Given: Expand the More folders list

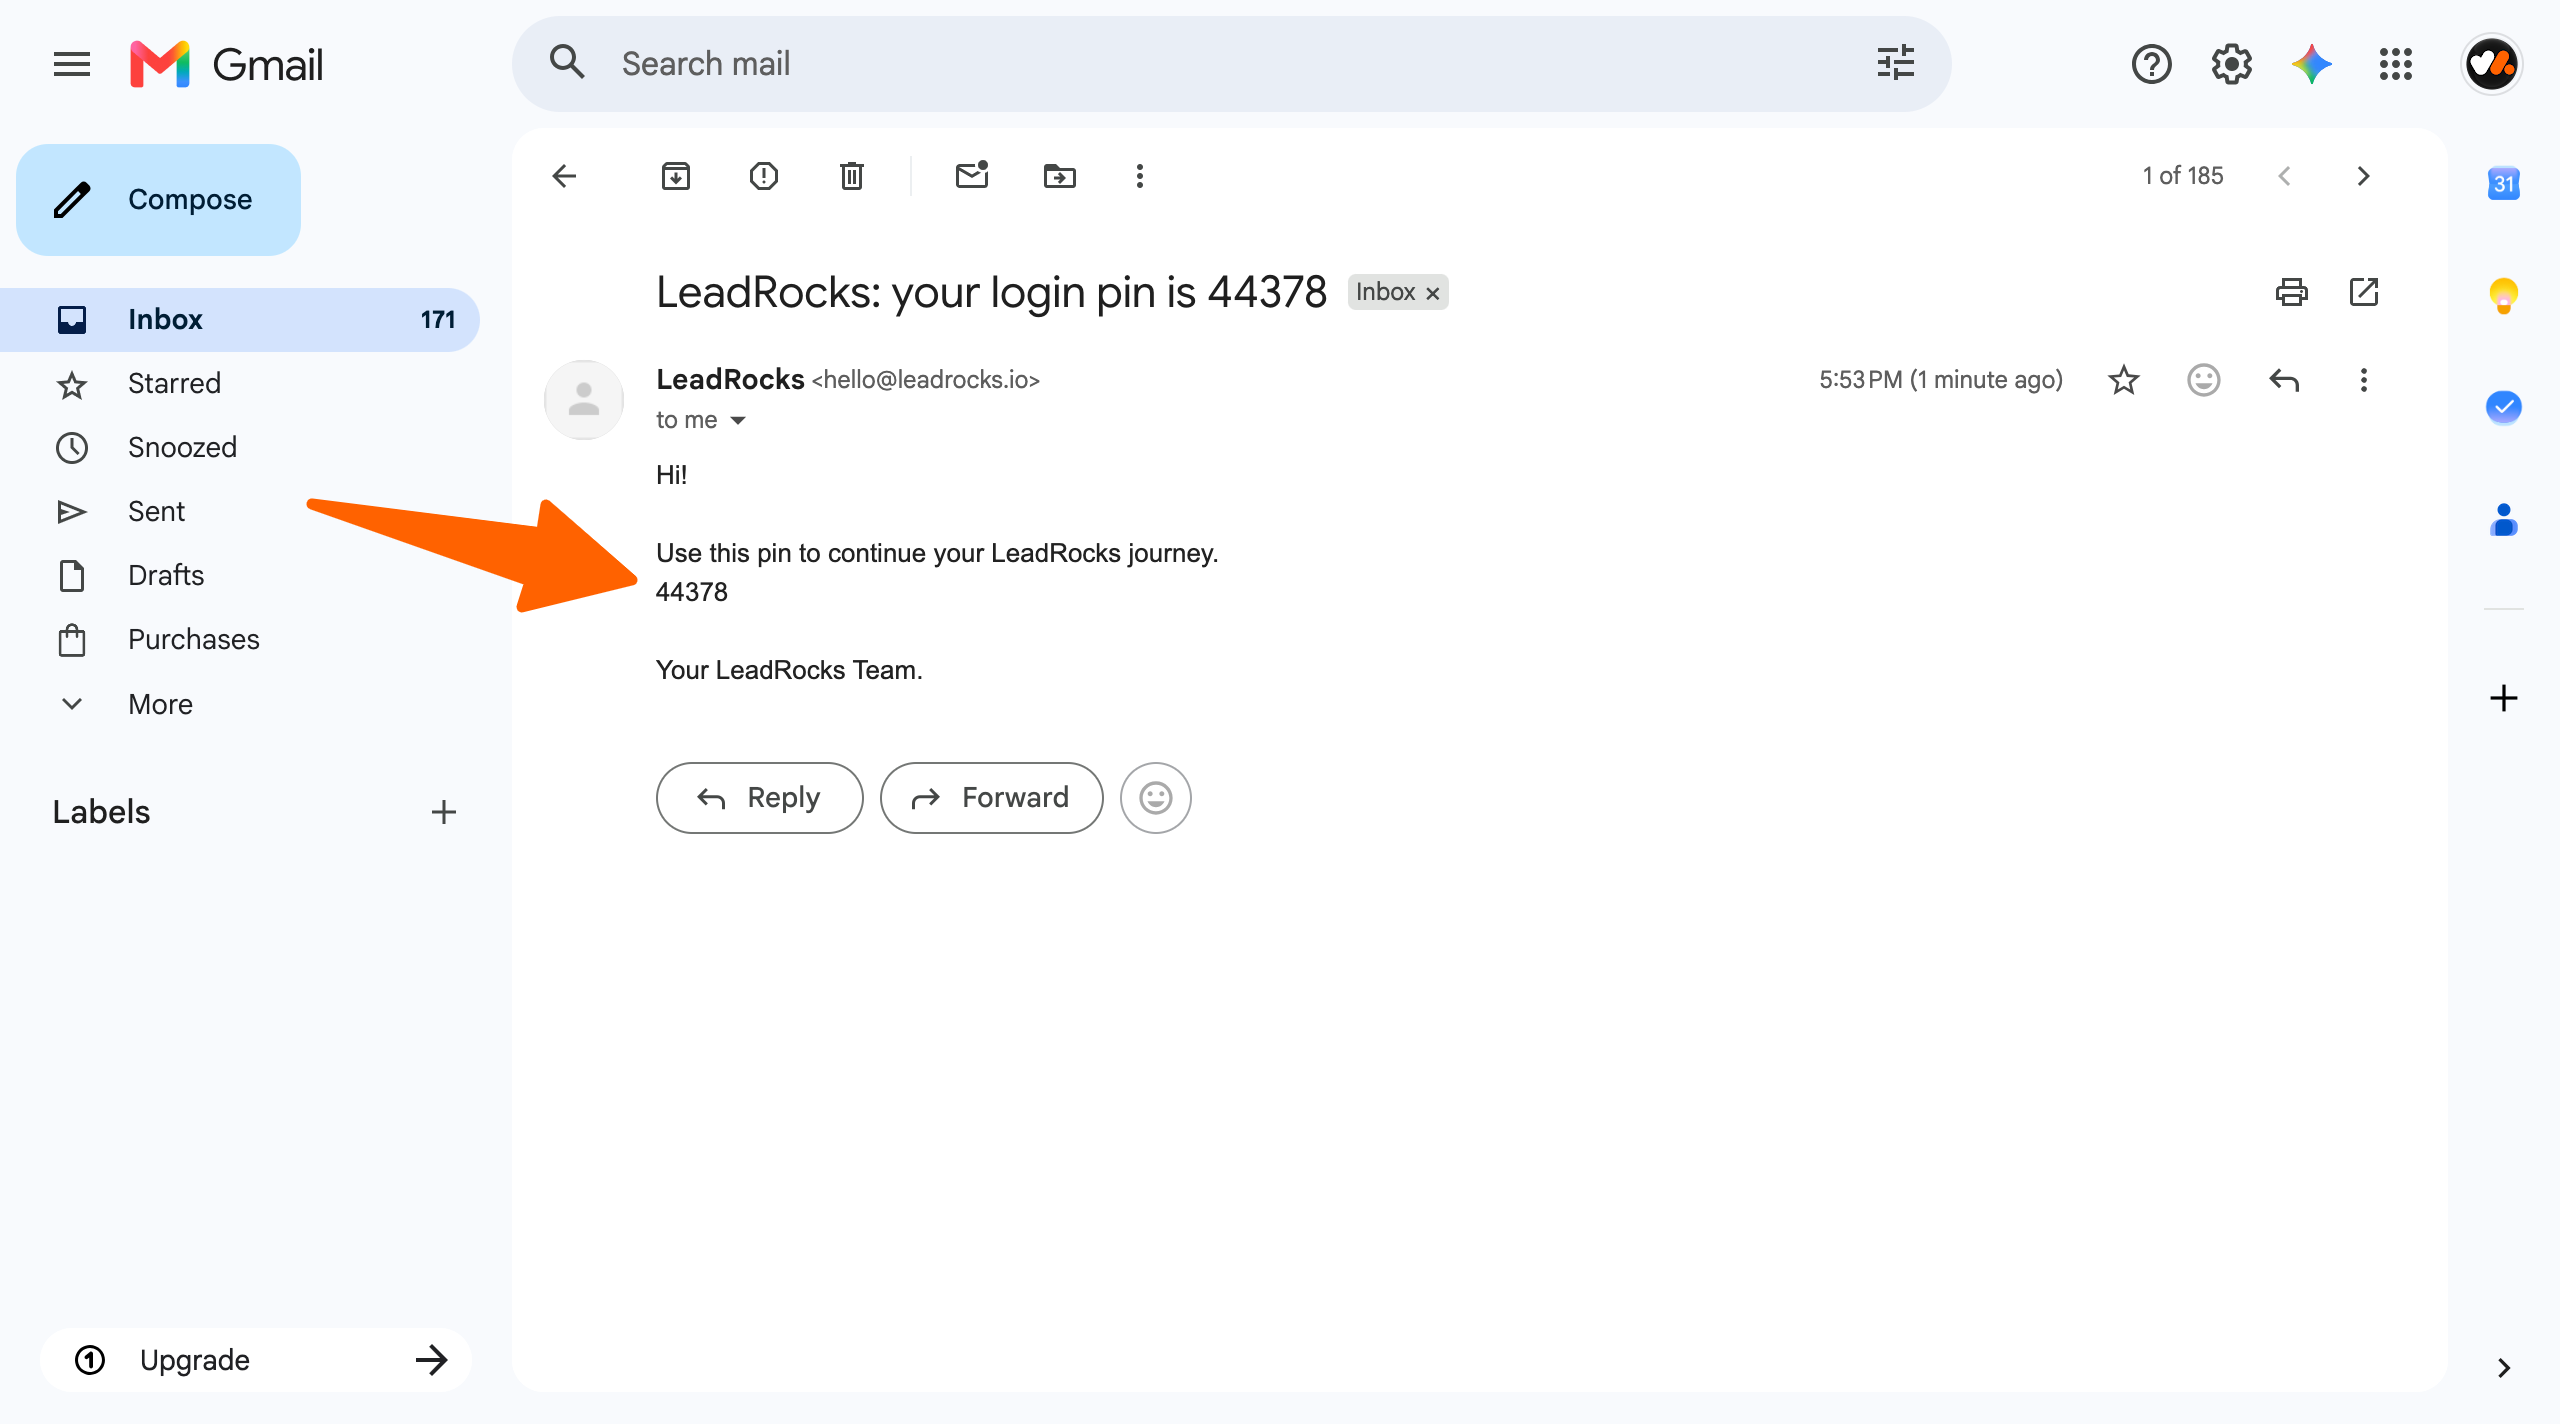Looking at the screenshot, I should [240, 704].
